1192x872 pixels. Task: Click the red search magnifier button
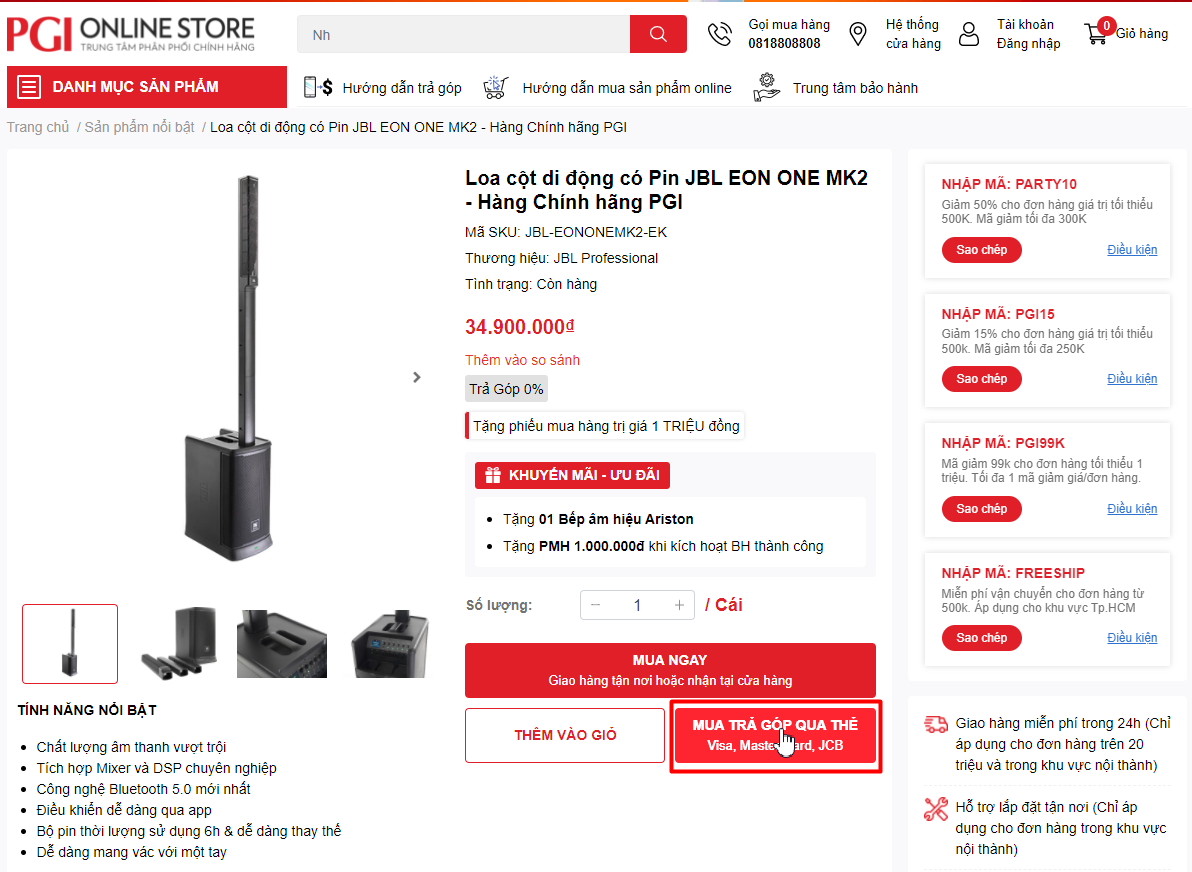tap(658, 34)
